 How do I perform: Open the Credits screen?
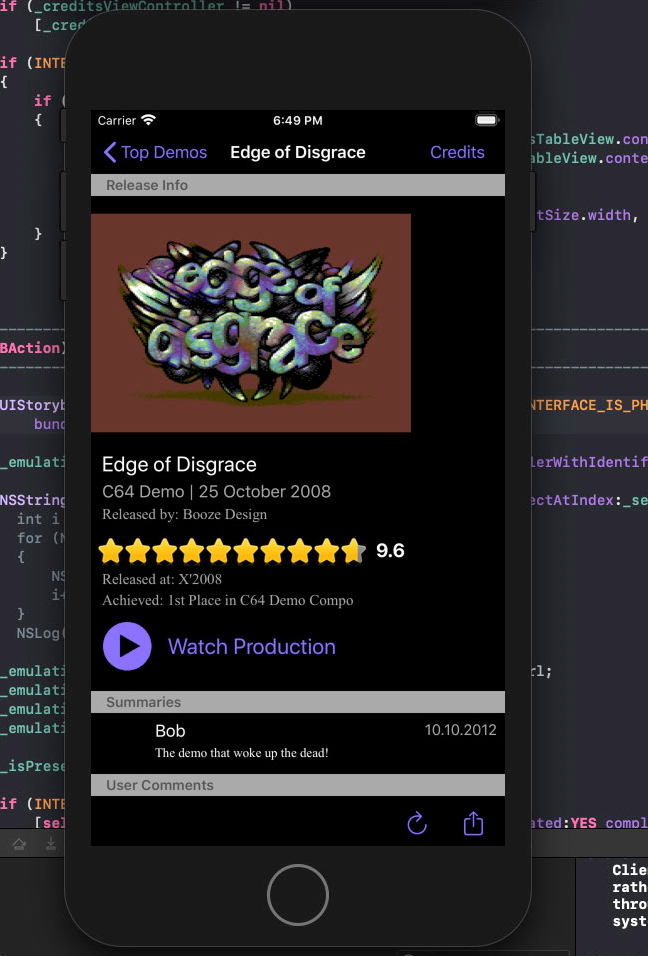[x=457, y=152]
